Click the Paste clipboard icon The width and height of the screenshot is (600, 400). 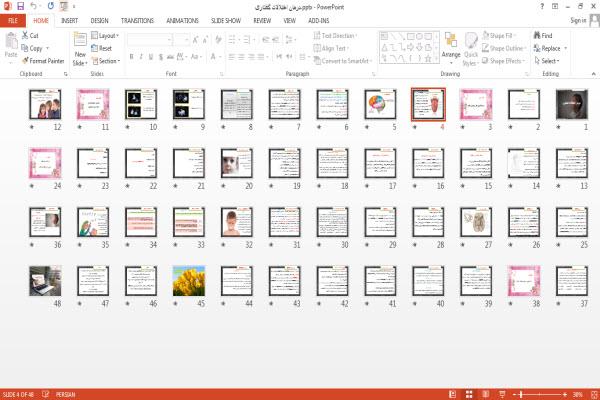point(11,40)
